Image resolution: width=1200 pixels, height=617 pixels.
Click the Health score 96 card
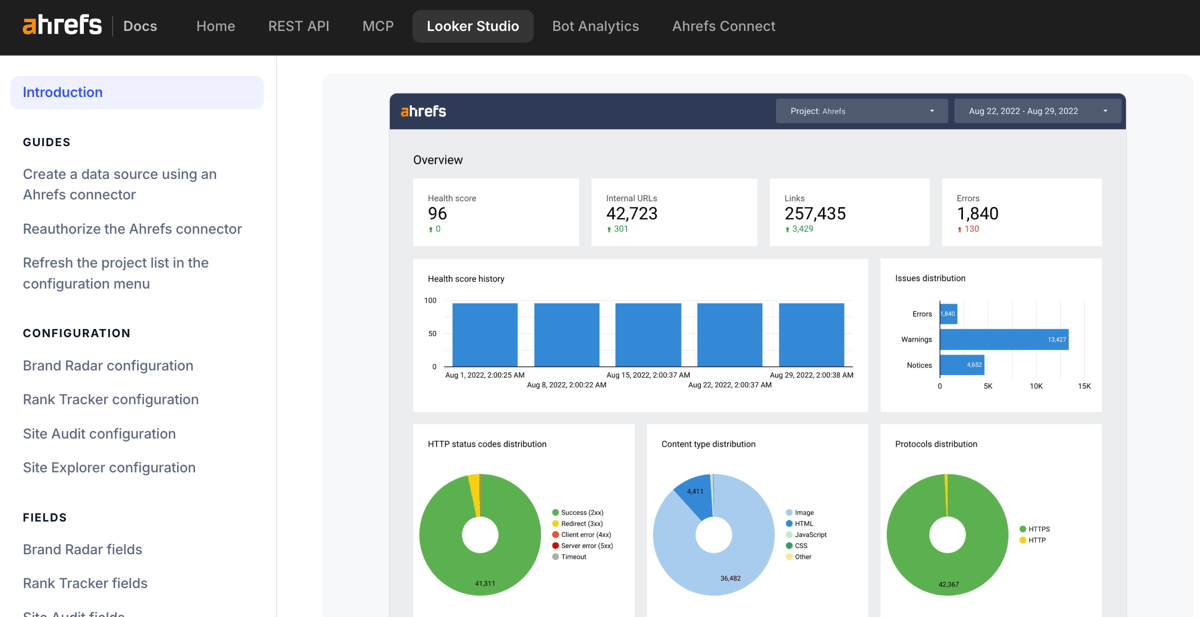[496, 212]
